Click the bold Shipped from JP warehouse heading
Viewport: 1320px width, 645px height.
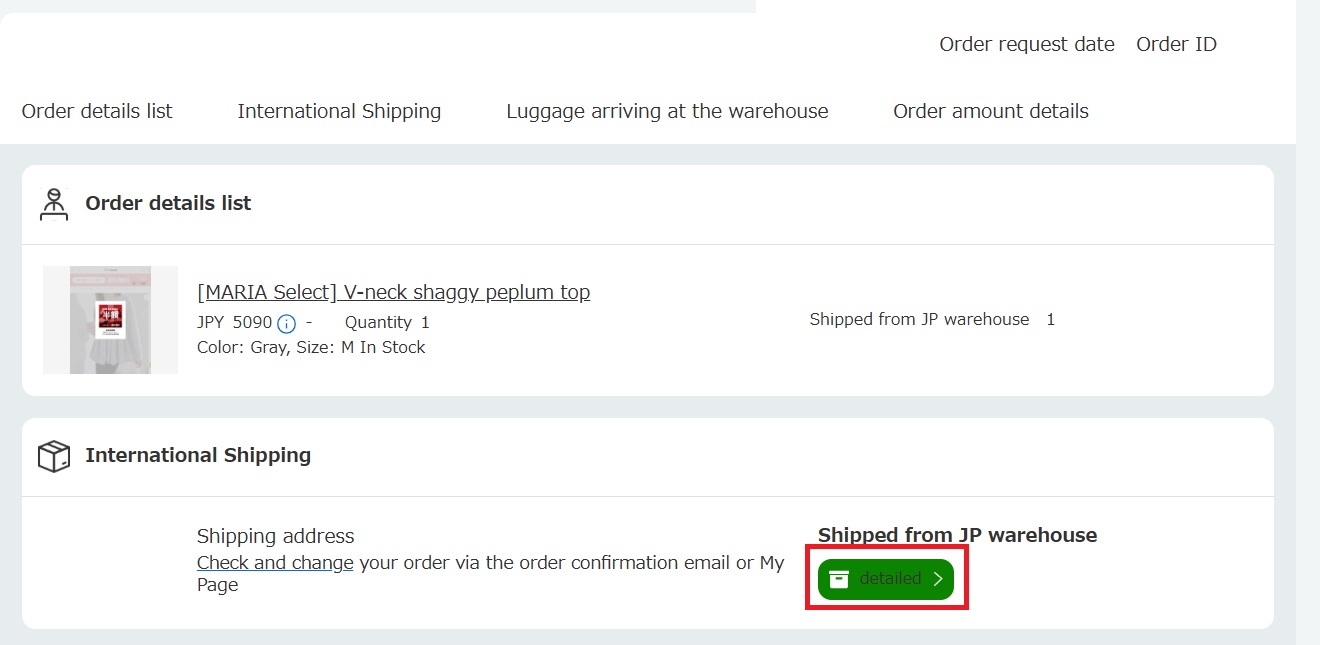click(957, 535)
